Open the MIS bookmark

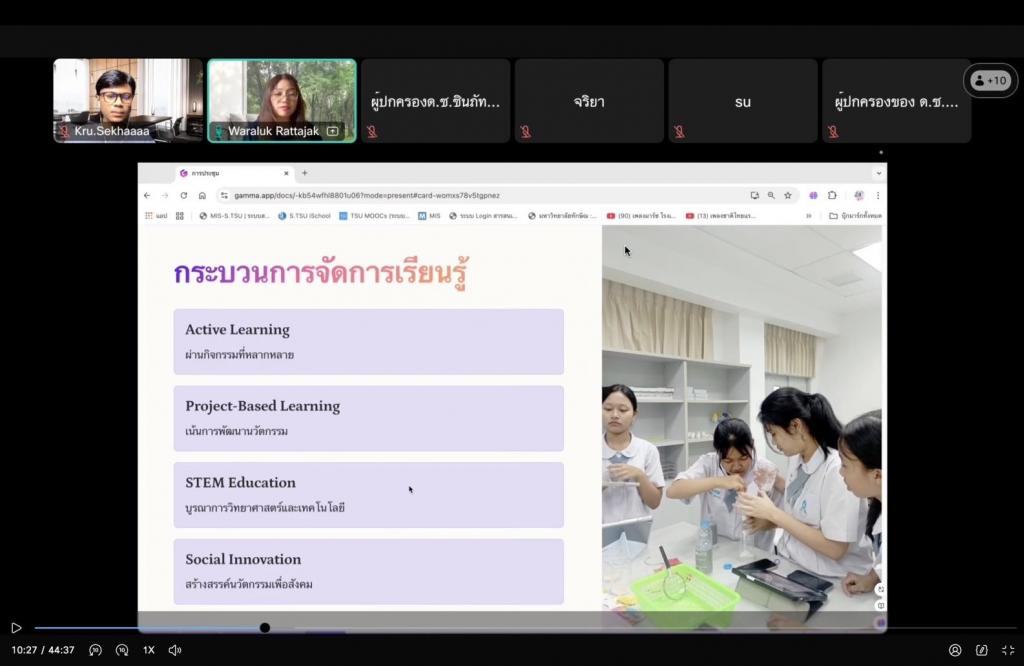[429, 215]
